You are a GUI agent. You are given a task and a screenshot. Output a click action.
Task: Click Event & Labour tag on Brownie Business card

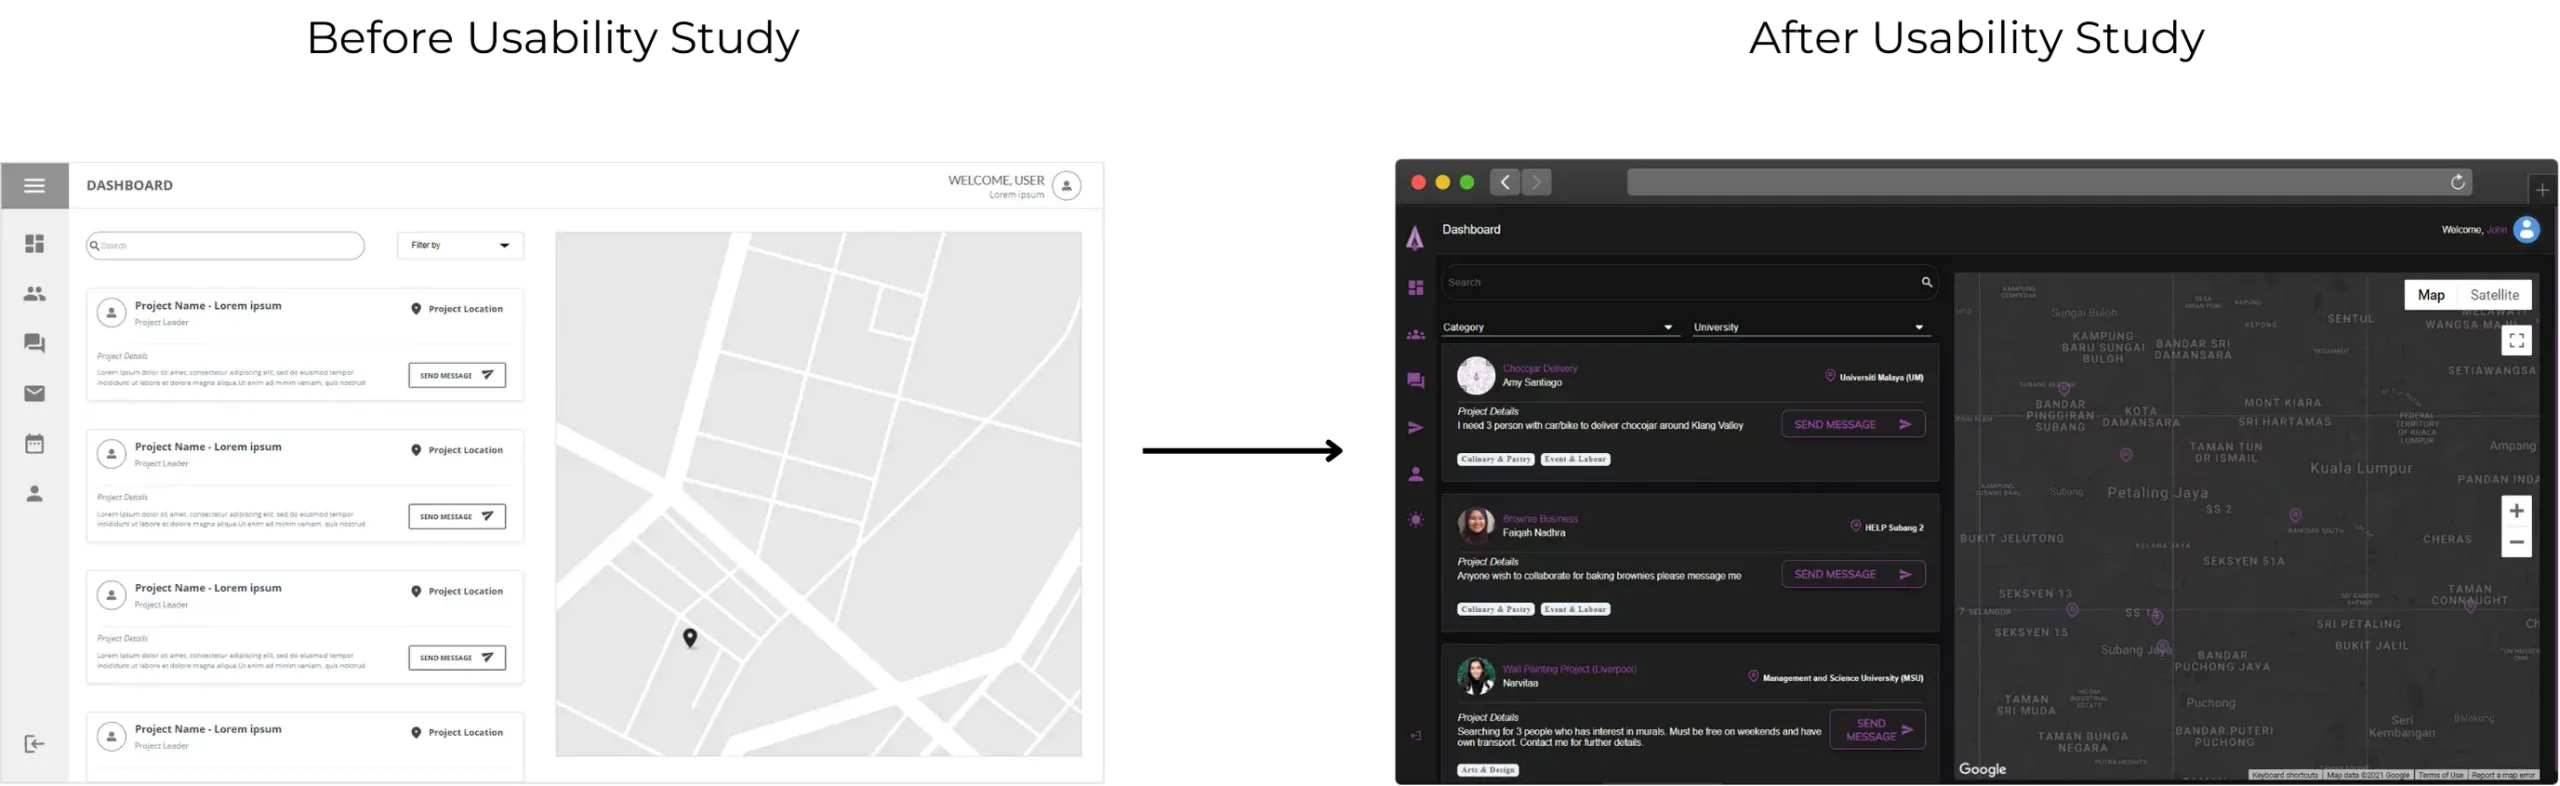[1574, 609]
